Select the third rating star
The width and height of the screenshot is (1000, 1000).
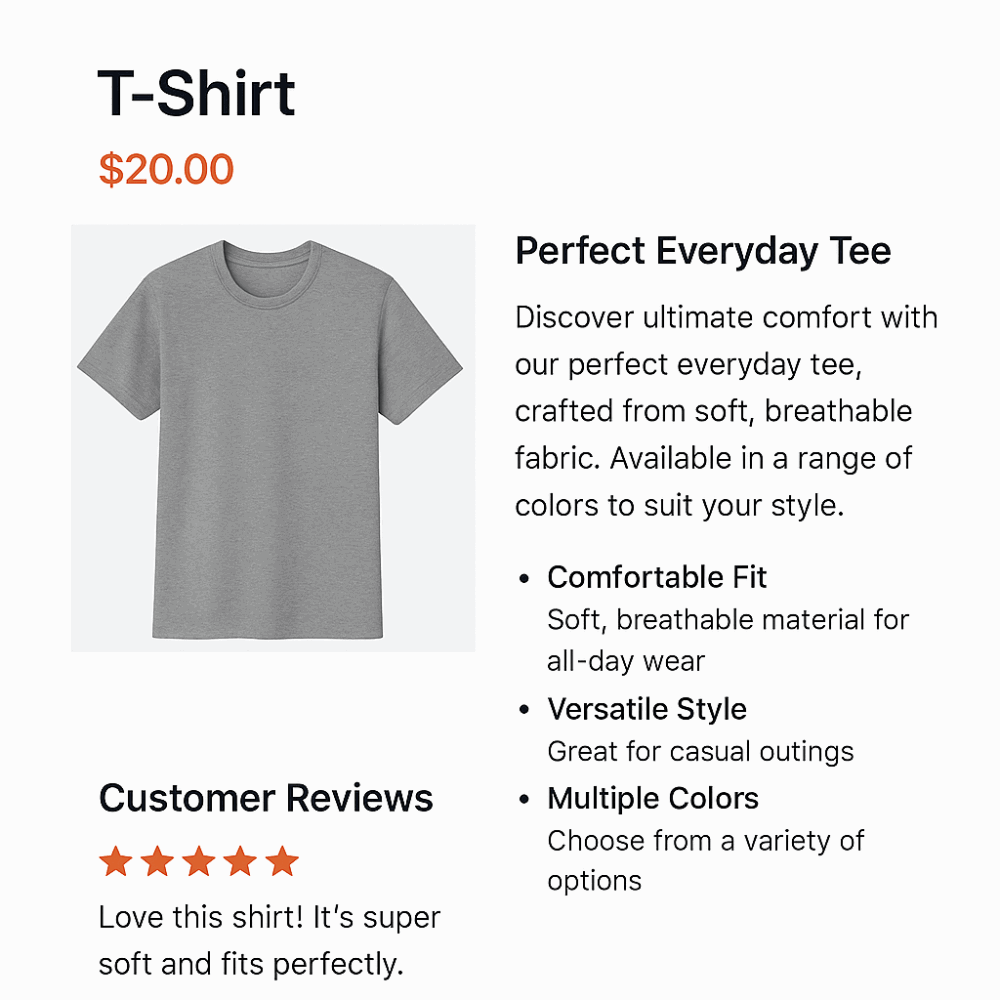[x=199, y=861]
